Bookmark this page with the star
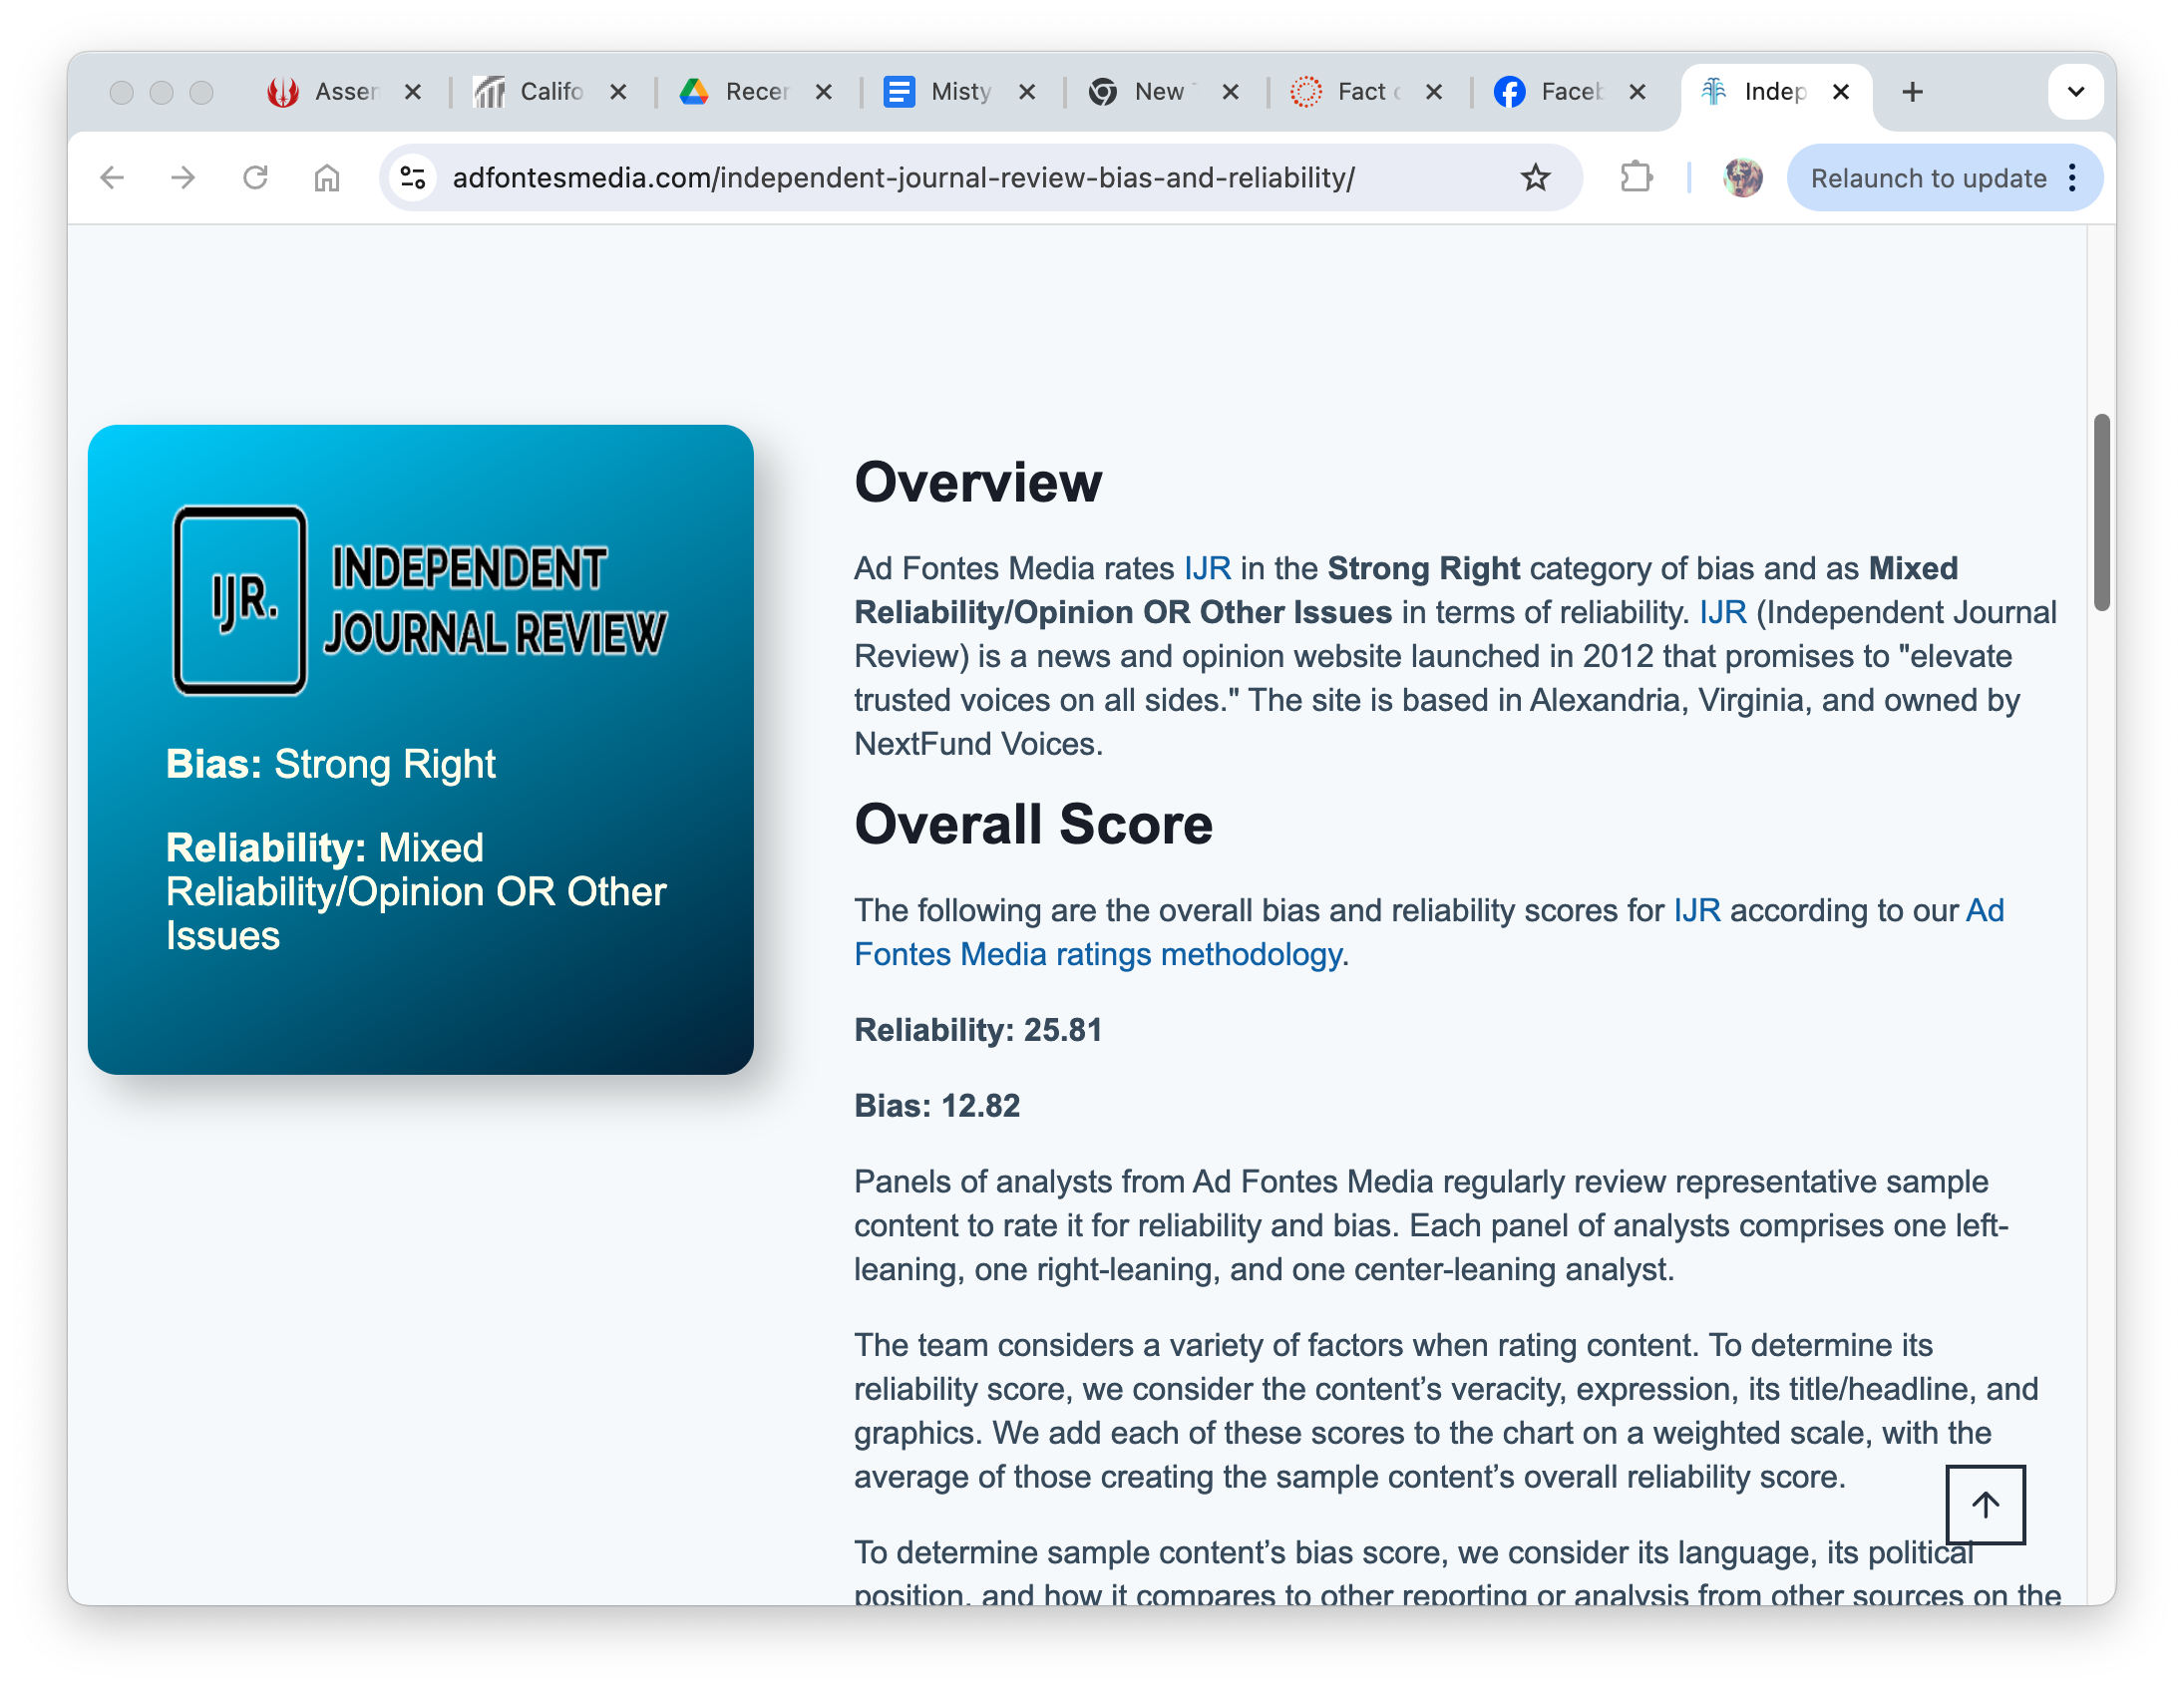 tap(1535, 178)
